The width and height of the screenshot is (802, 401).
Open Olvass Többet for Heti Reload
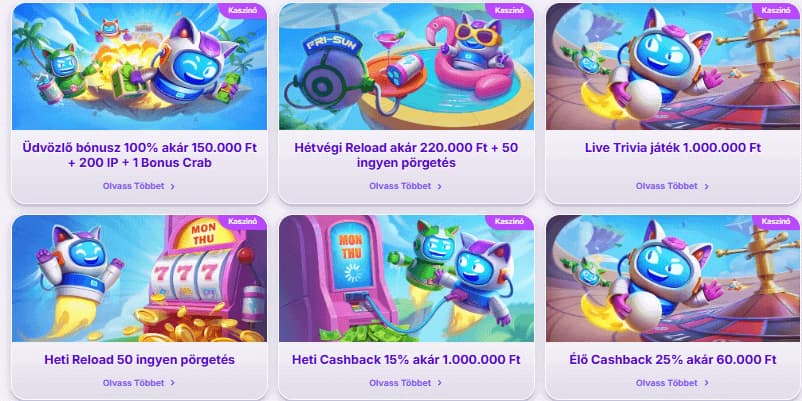click(x=133, y=383)
